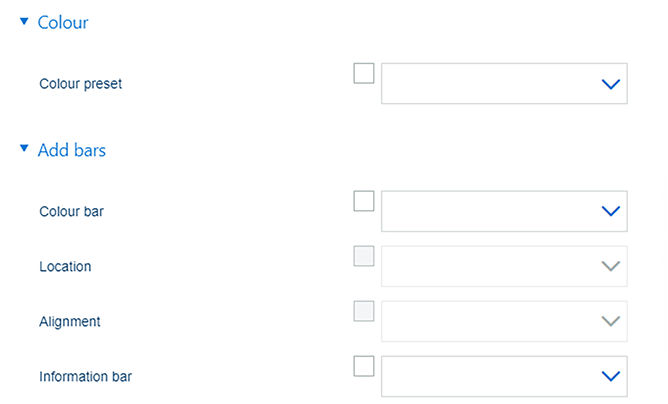
Task: Click the disabled Alignment combo box field
Action: [x=490, y=321]
